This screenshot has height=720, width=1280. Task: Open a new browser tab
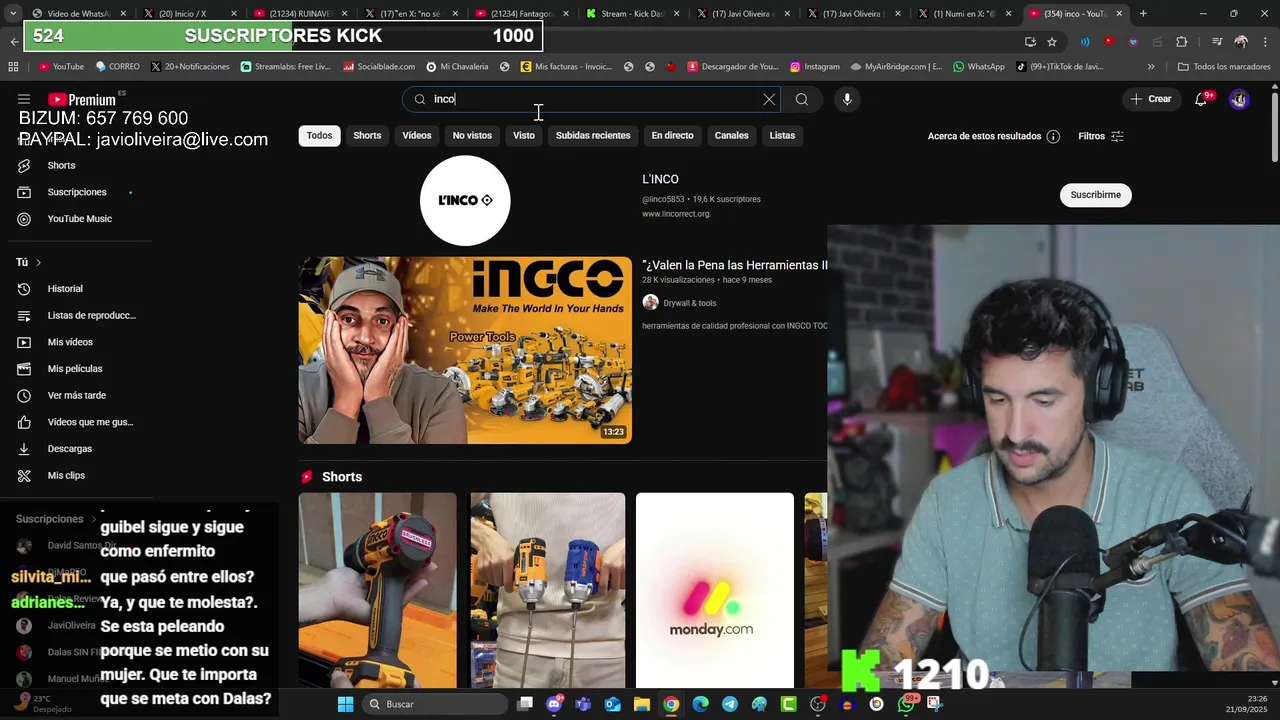[x=1143, y=14]
